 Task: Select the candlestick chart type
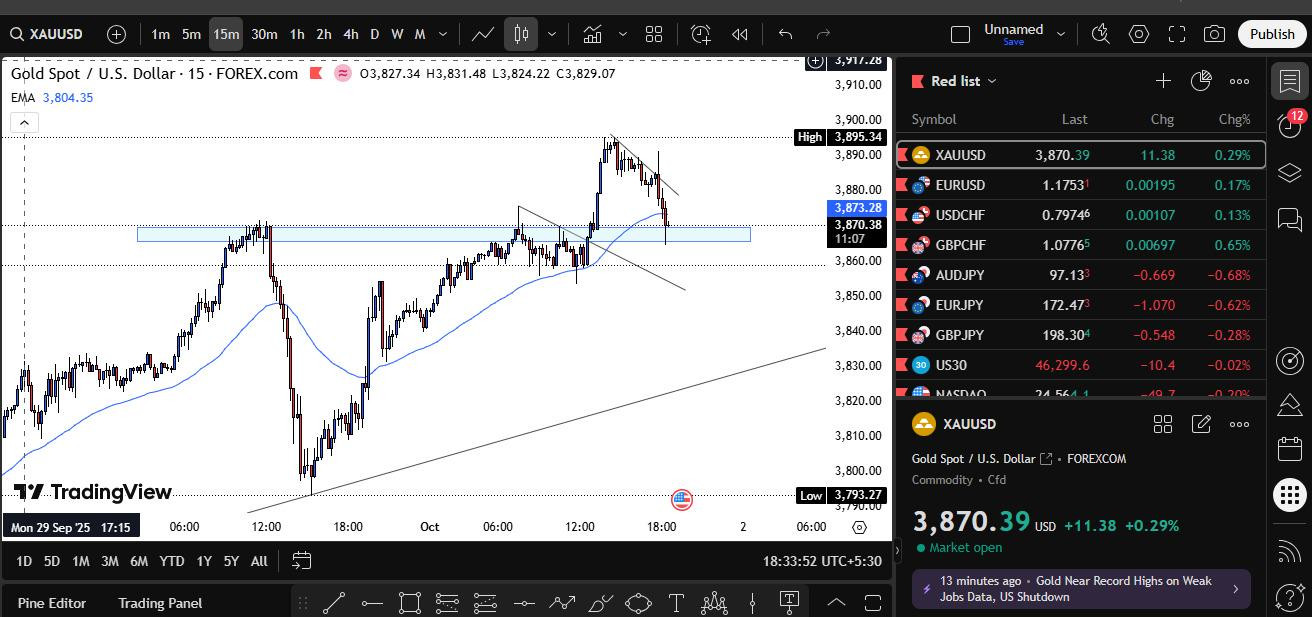[521, 34]
